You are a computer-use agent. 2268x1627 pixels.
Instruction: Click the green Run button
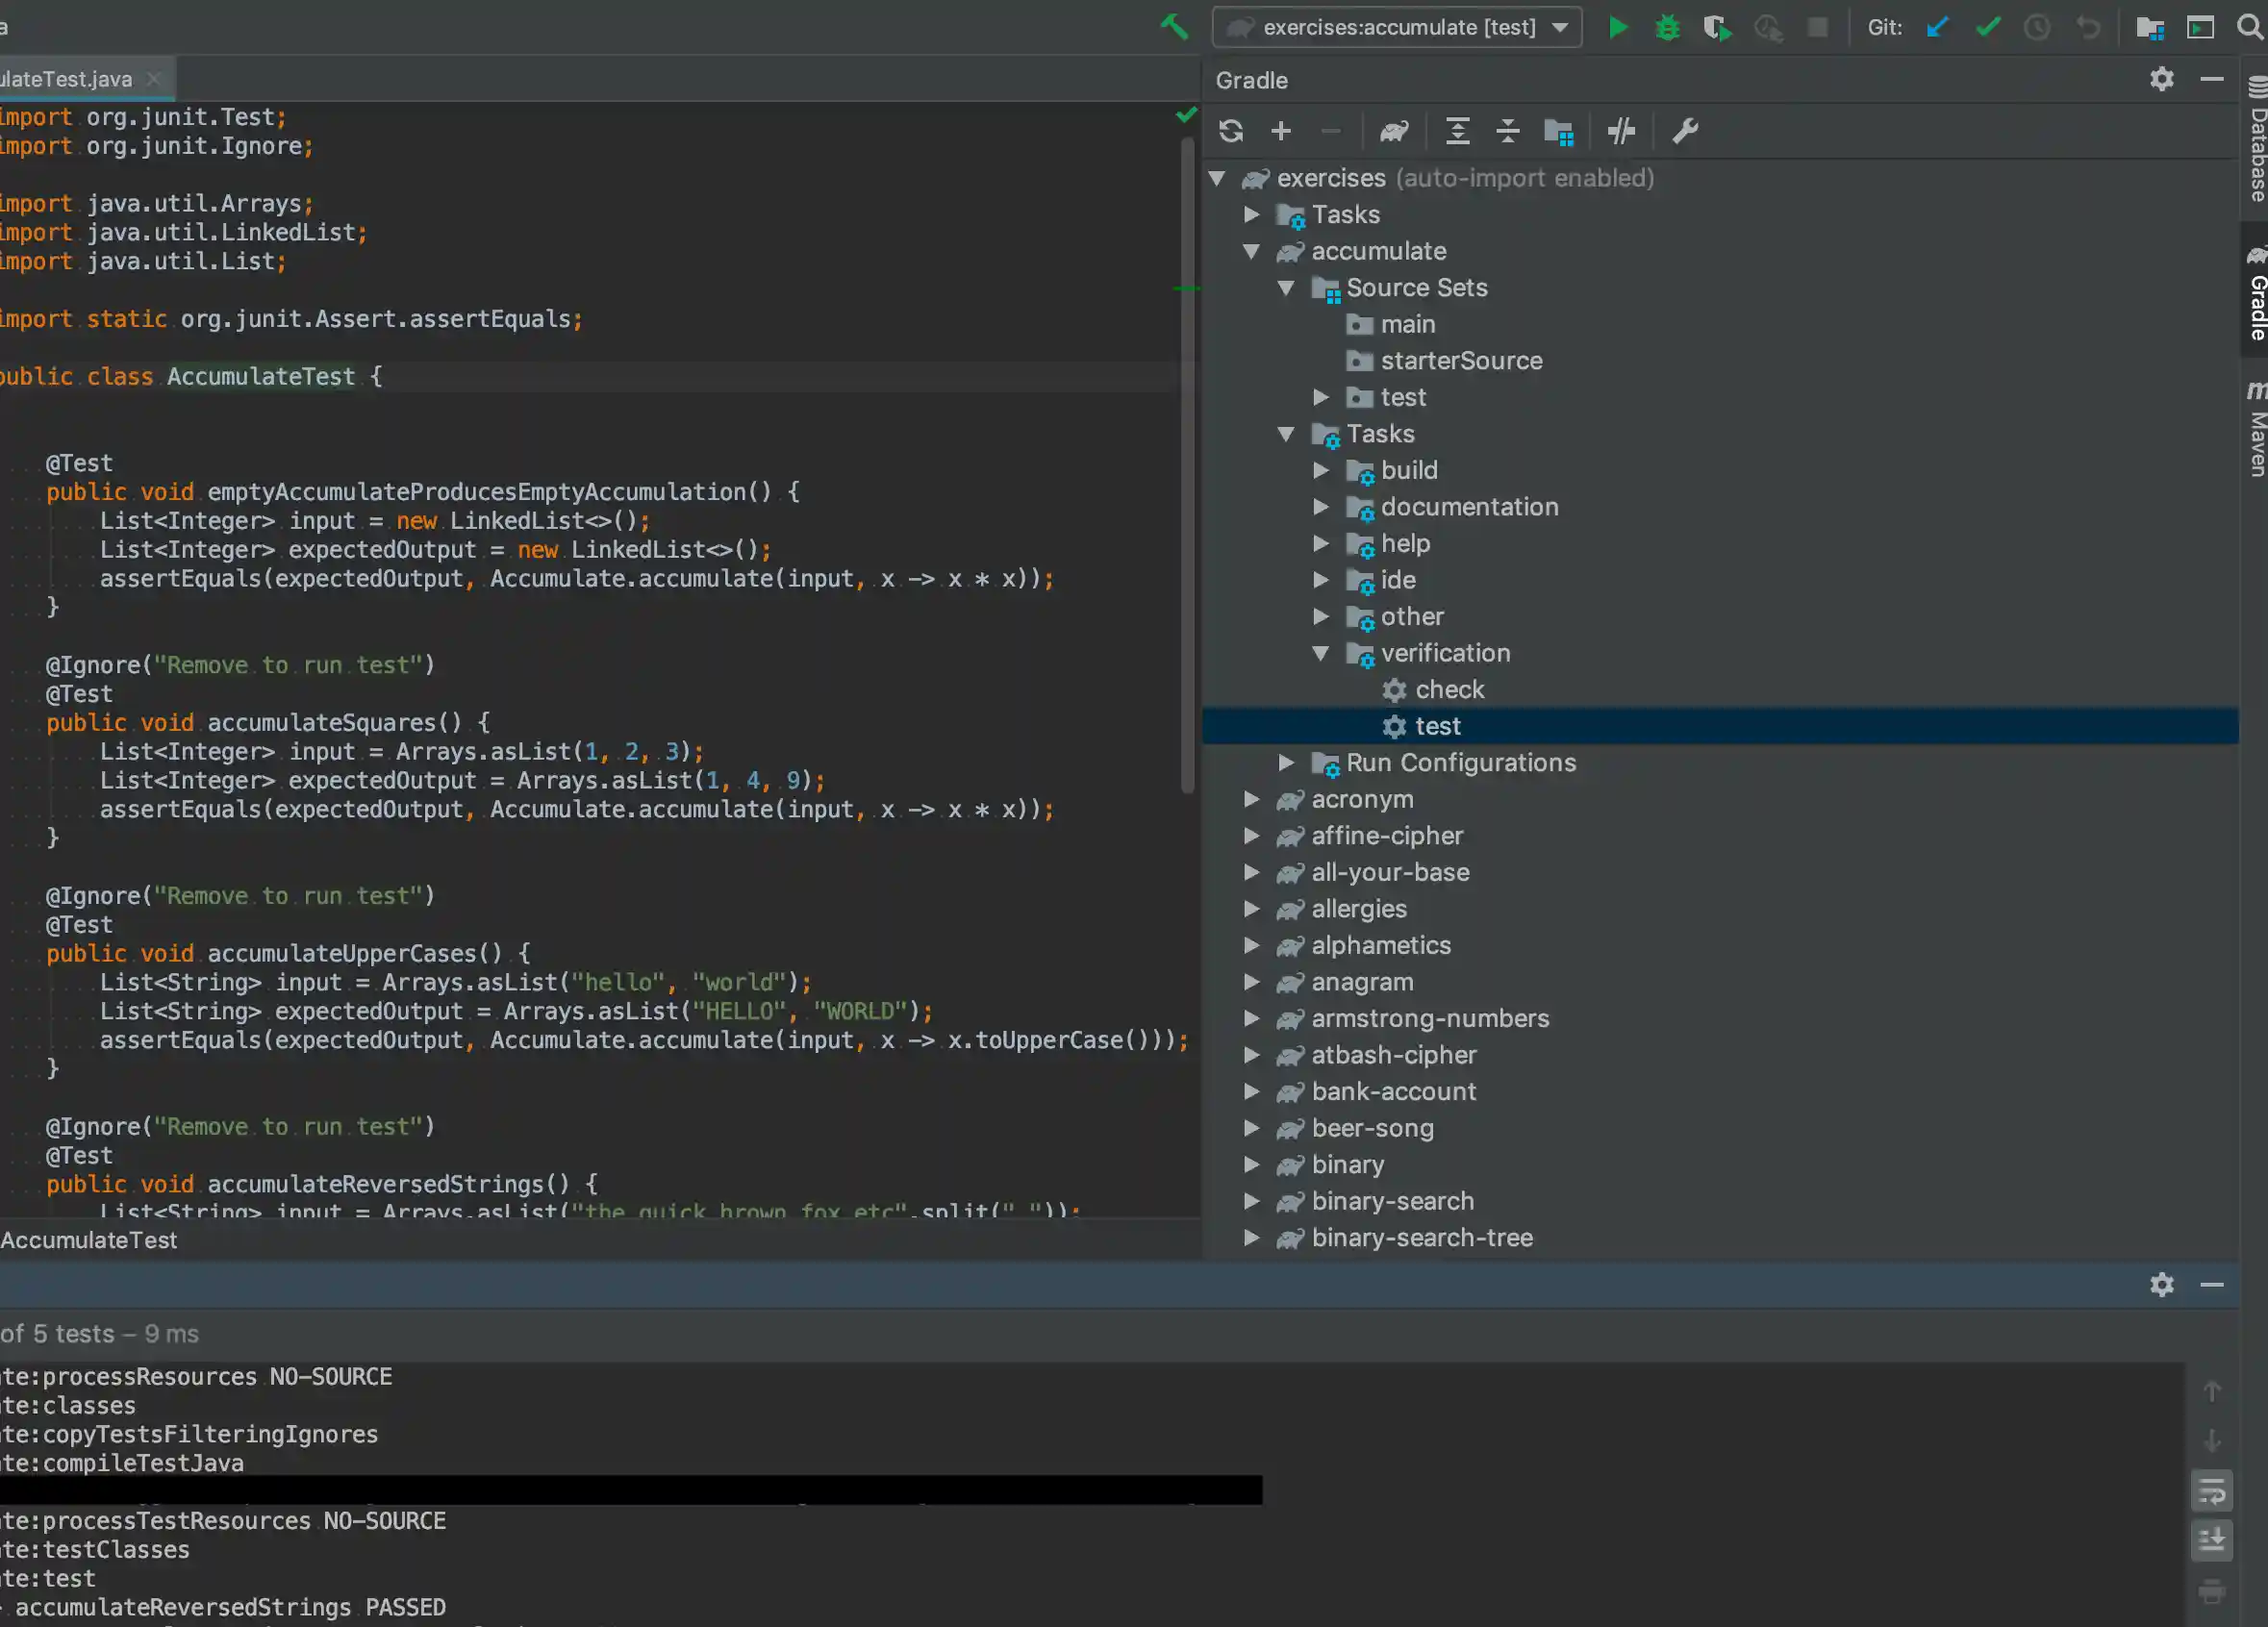pos(1617,27)
